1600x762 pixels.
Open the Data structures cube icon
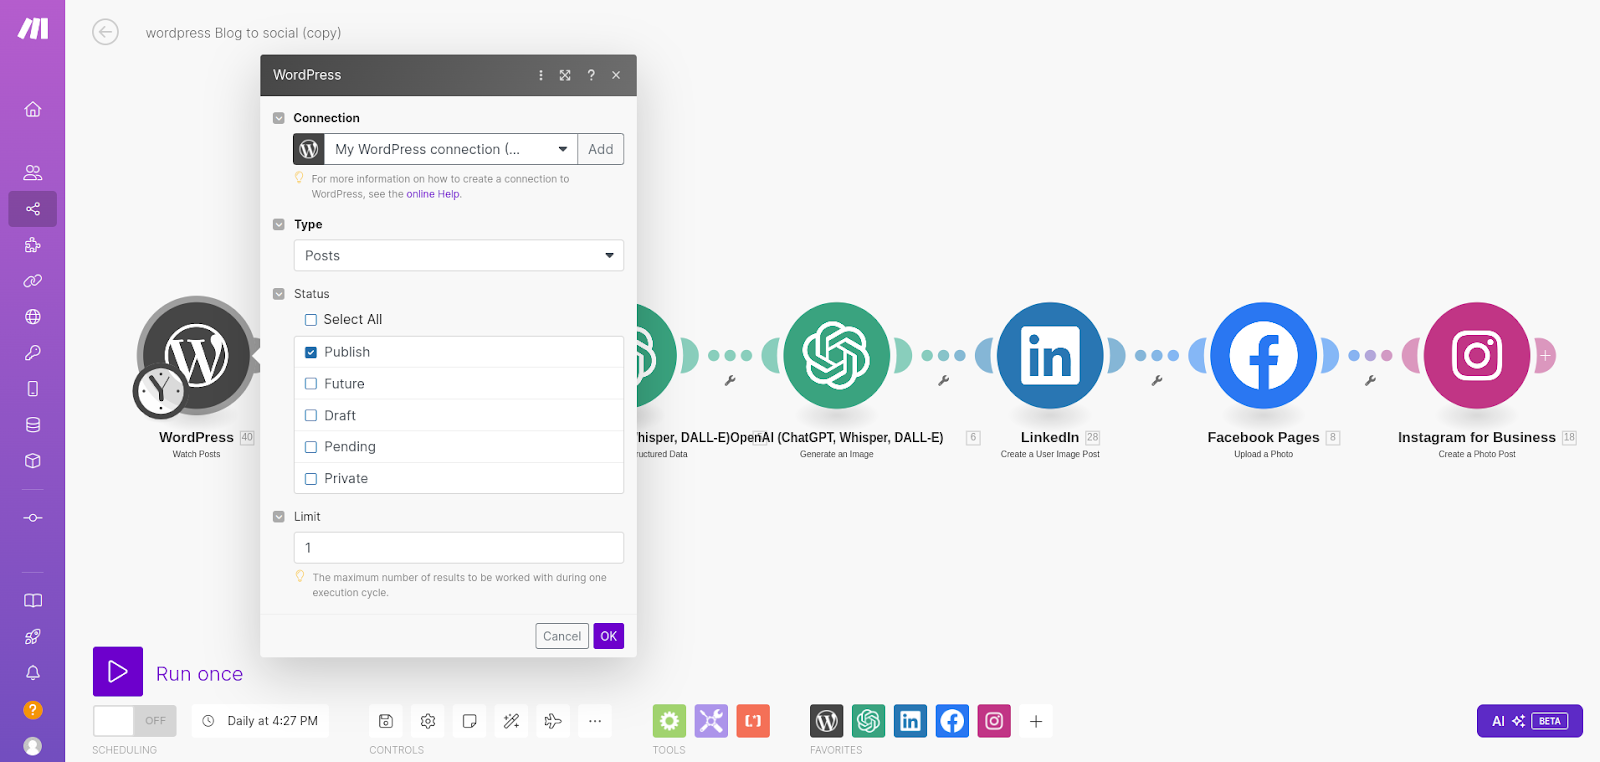(33, 461)
